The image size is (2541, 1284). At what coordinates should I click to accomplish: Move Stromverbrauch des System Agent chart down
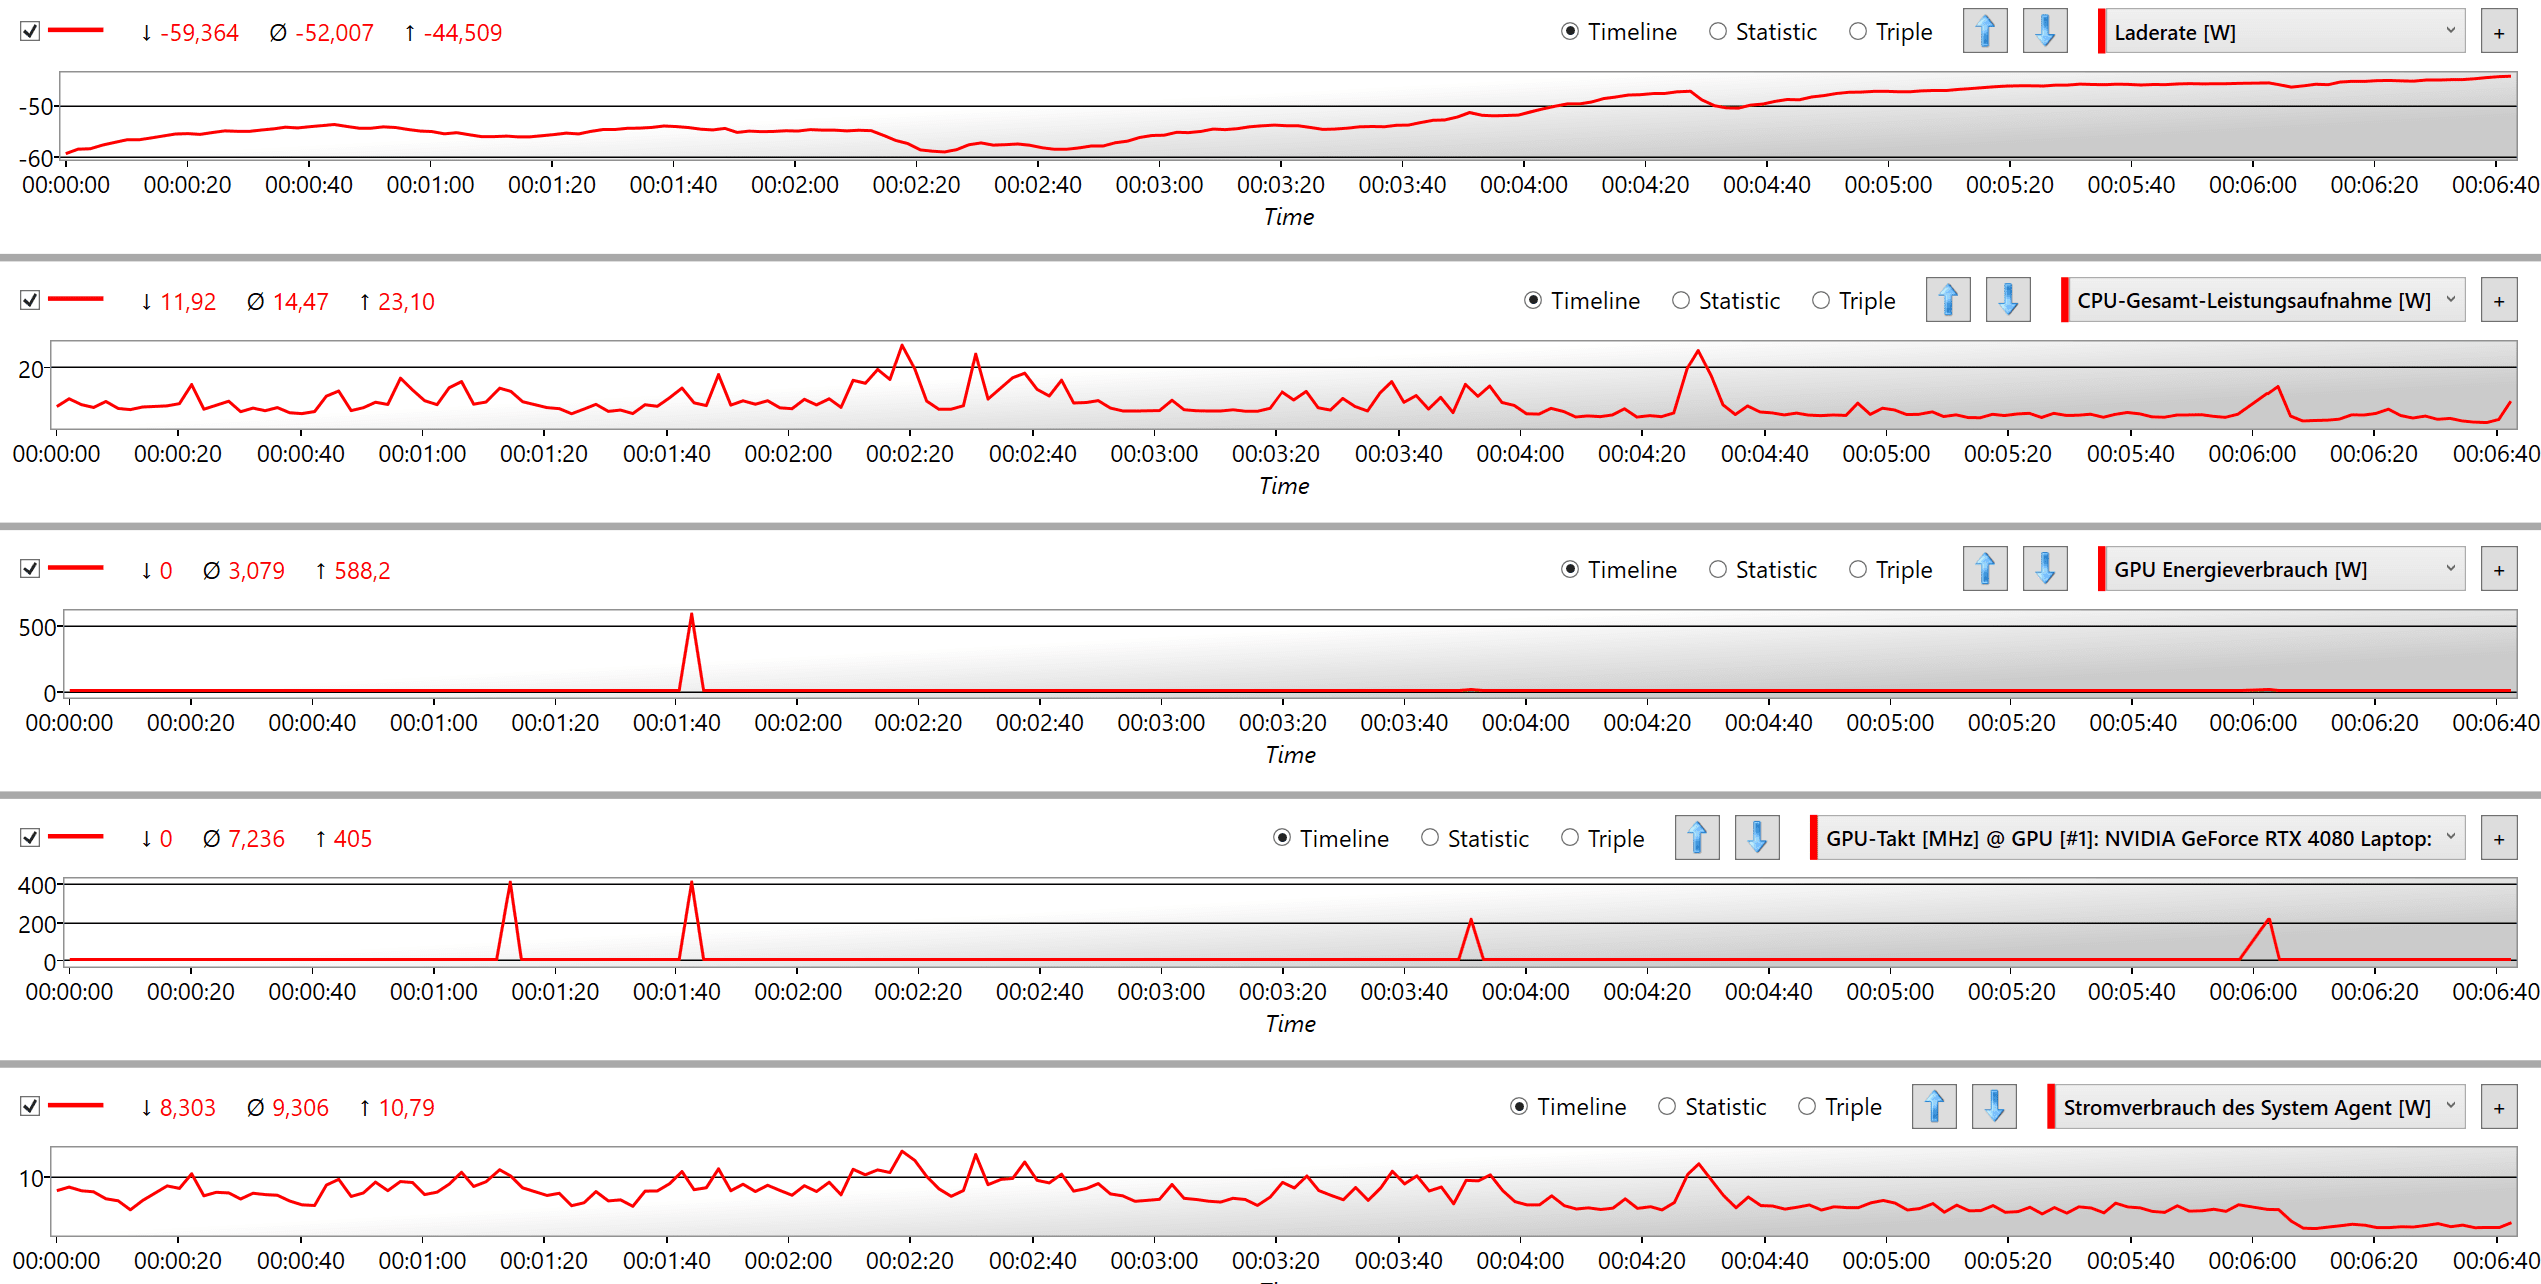click(1994, 1106)
